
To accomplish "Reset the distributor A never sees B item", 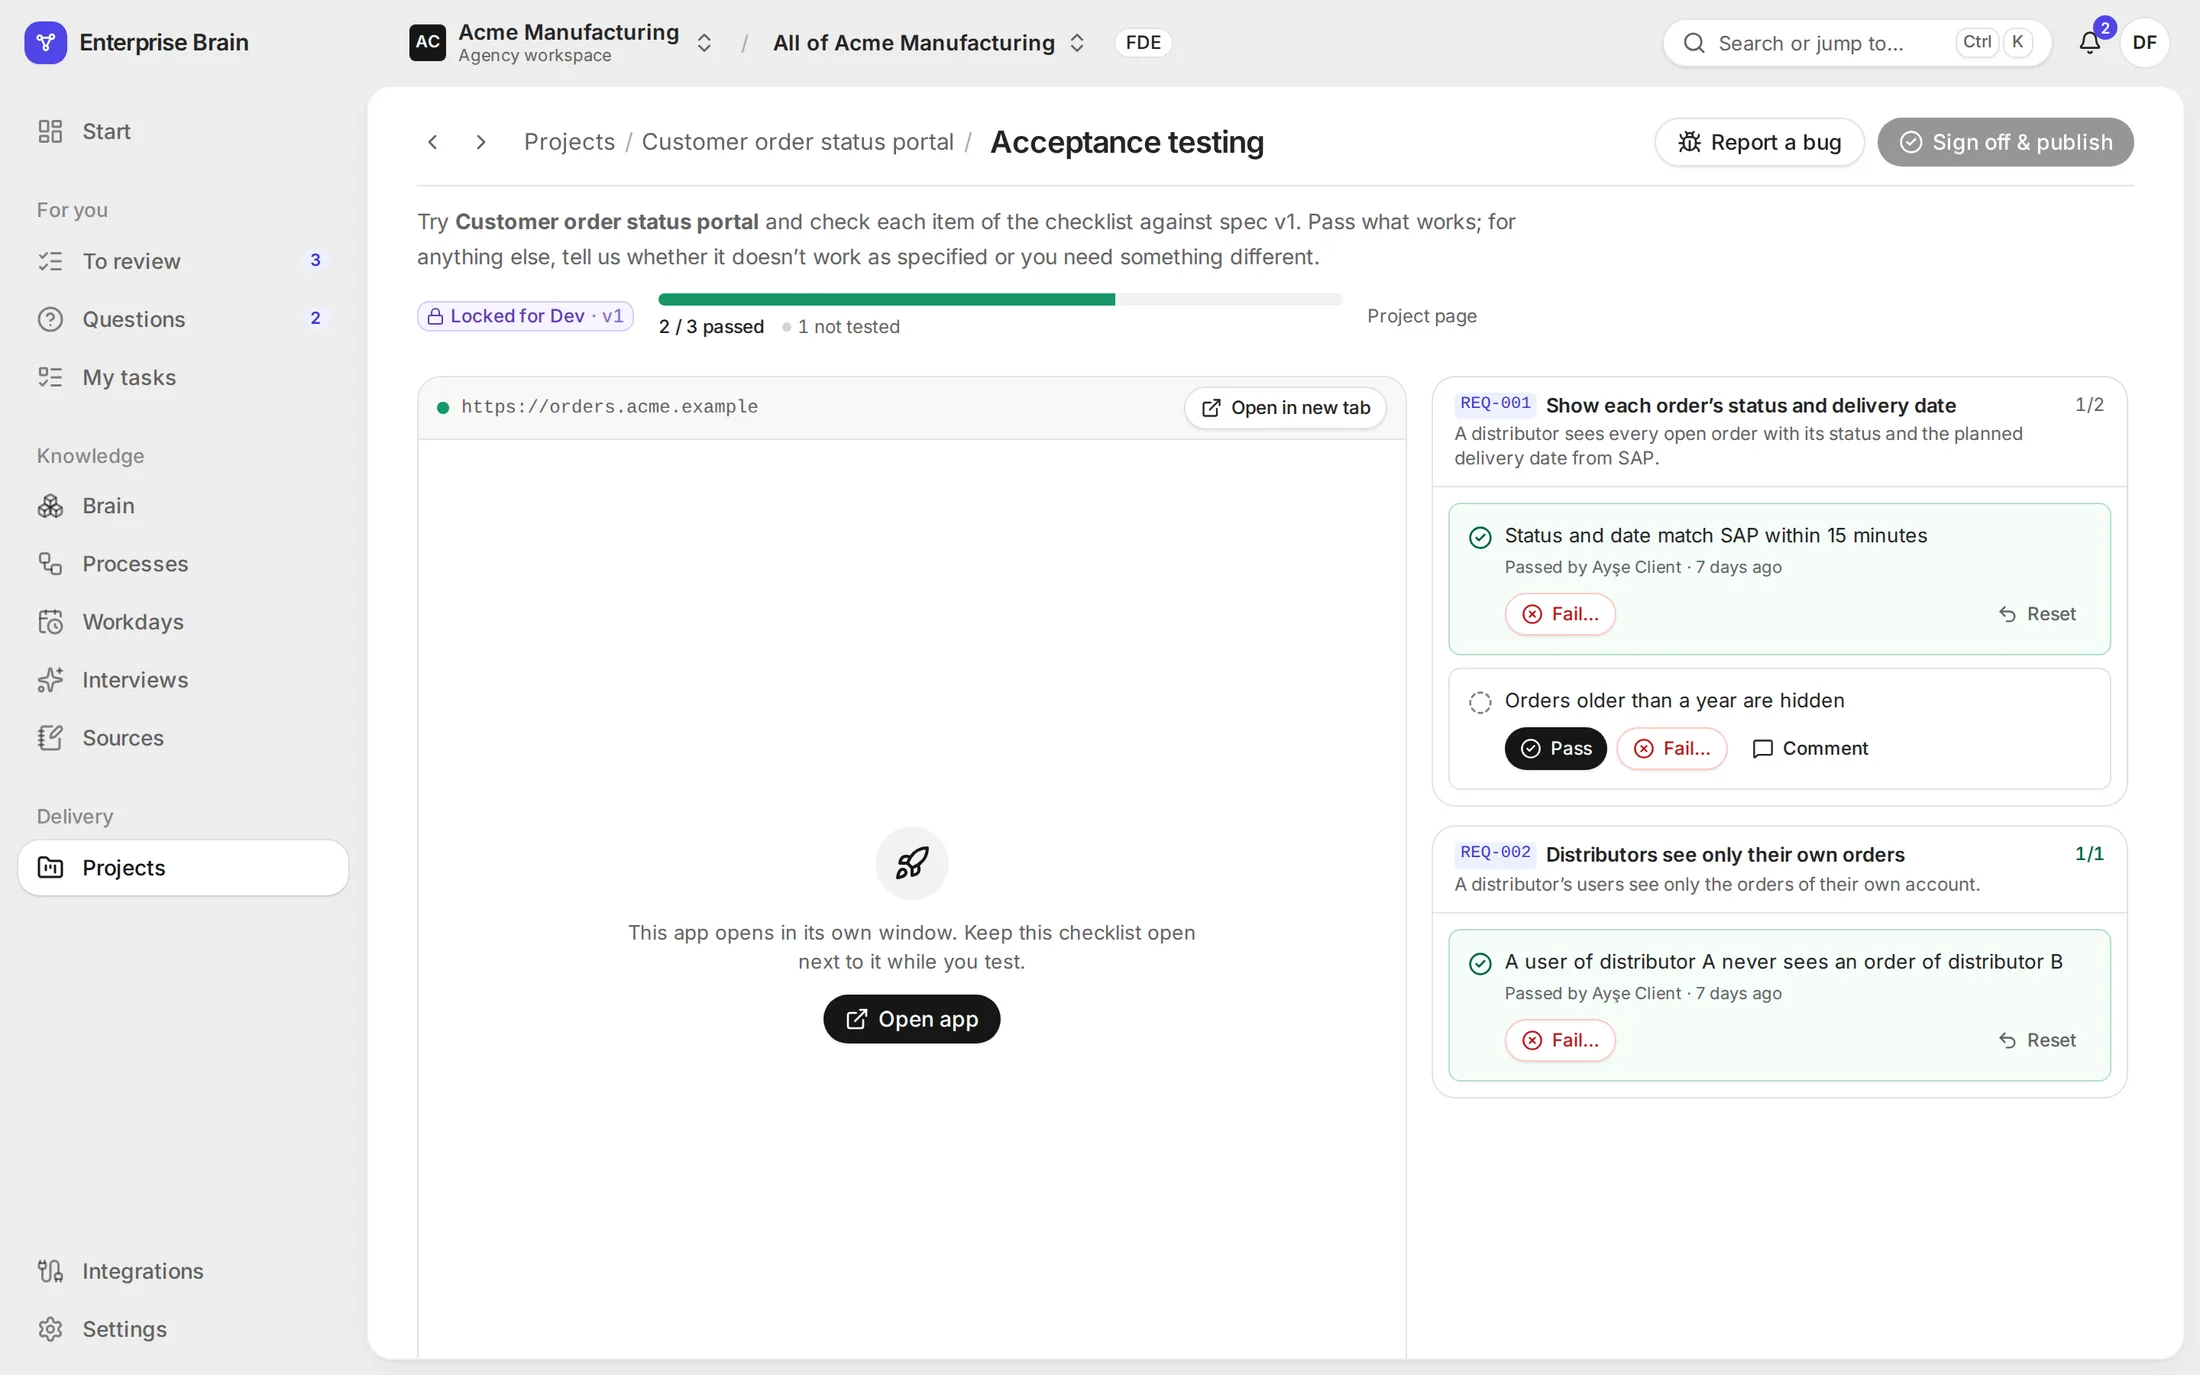I will [x=2036, y=1040].
